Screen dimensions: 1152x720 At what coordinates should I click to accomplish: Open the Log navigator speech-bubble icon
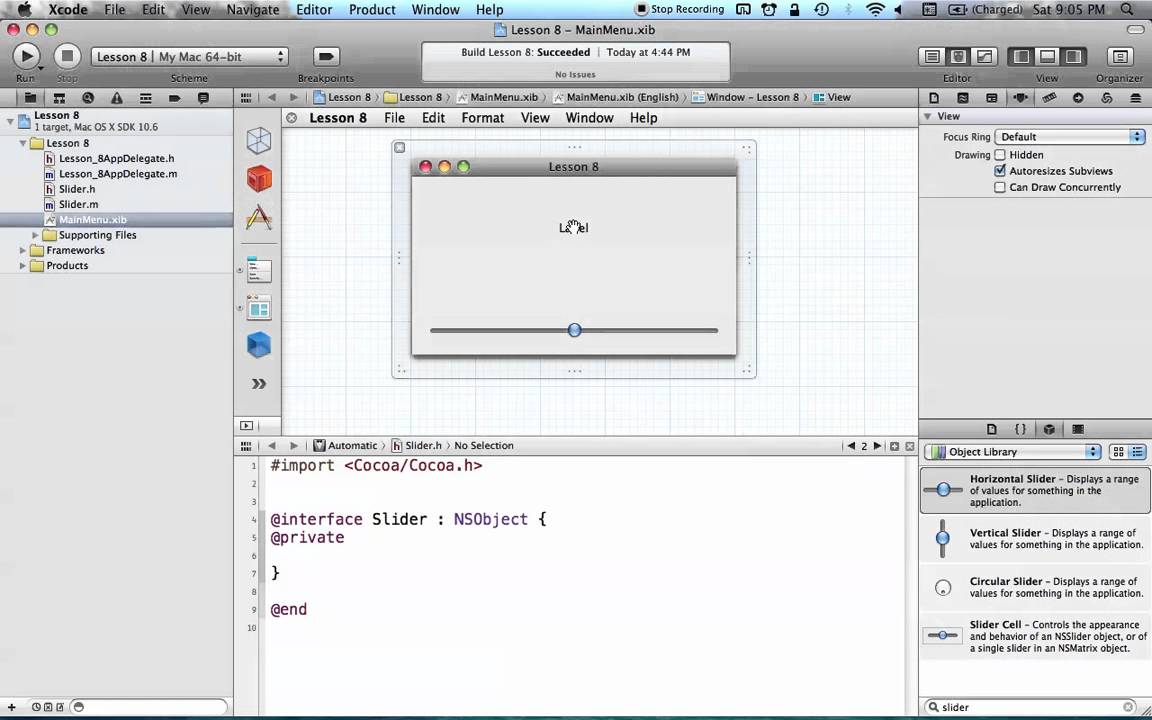[204, 98]
